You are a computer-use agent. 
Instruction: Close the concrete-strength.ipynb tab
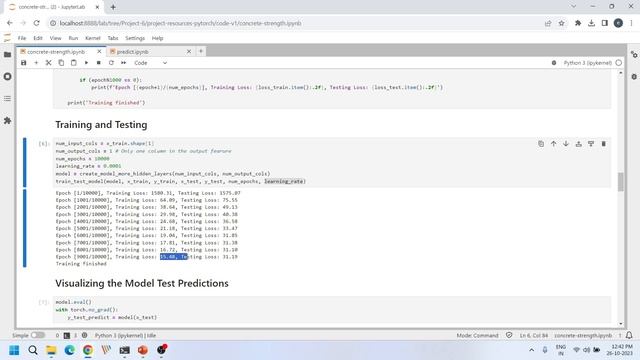click(x=99, y=52)
